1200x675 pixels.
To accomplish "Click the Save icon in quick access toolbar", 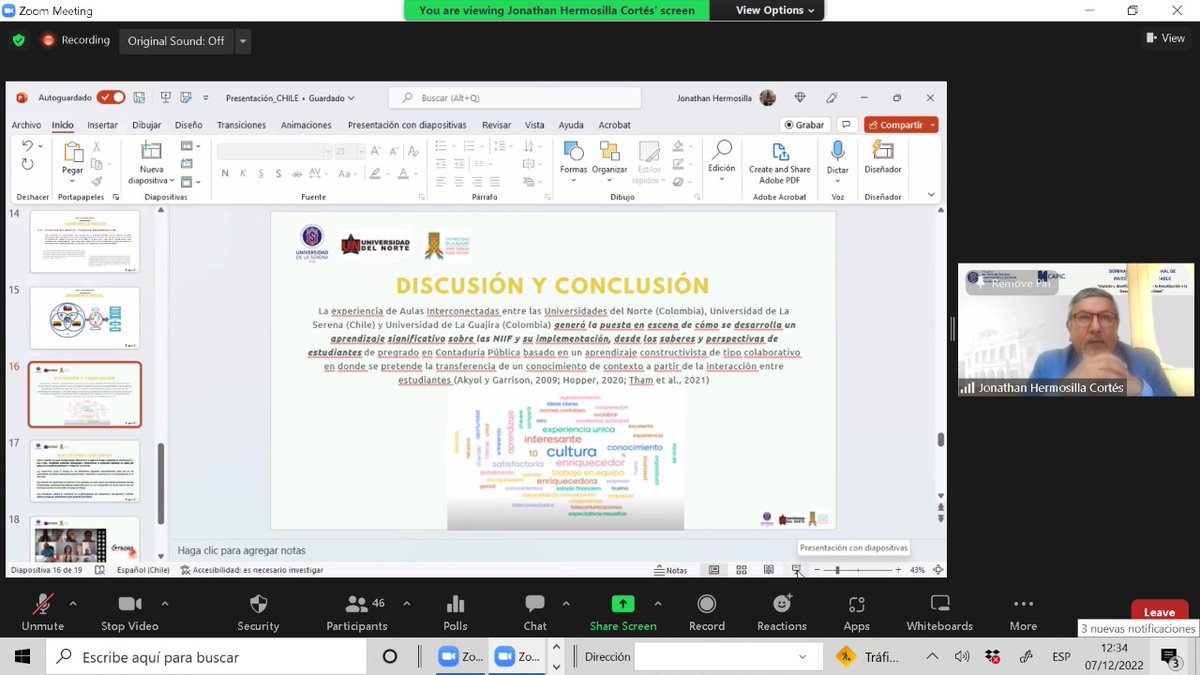I will pos(140,98).
